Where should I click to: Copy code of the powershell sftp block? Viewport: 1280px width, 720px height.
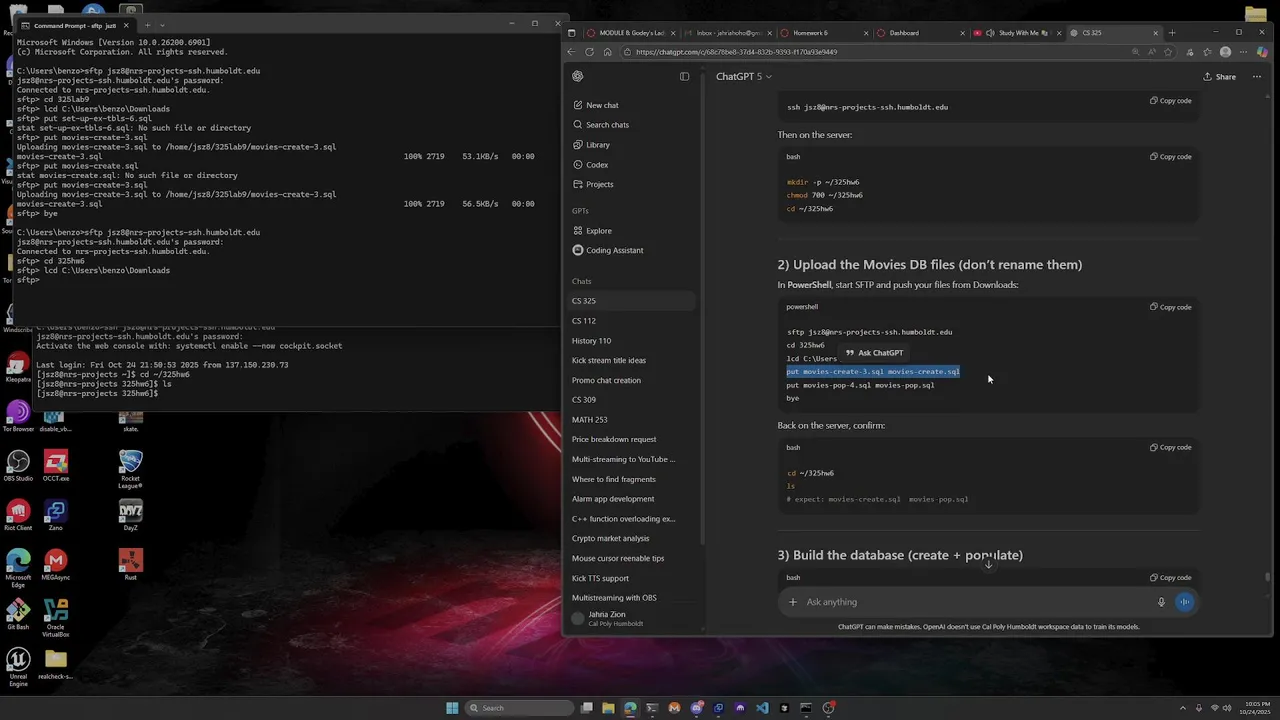tap(1170, 307)
